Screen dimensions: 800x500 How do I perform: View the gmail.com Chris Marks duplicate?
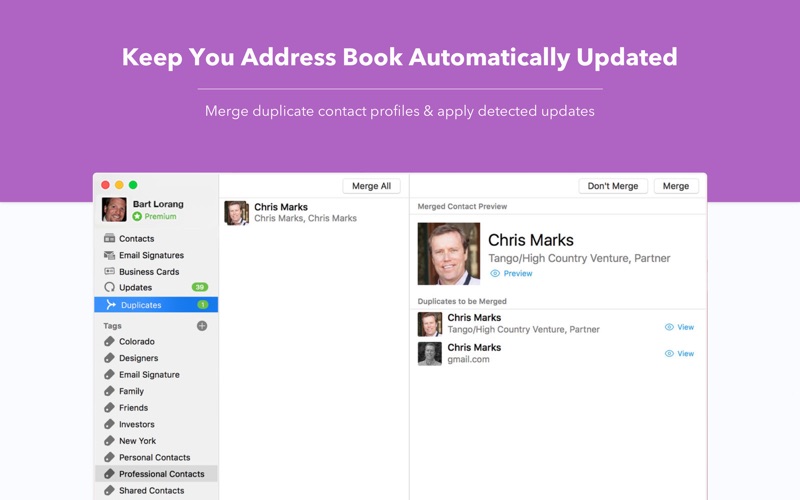(679, 354)
